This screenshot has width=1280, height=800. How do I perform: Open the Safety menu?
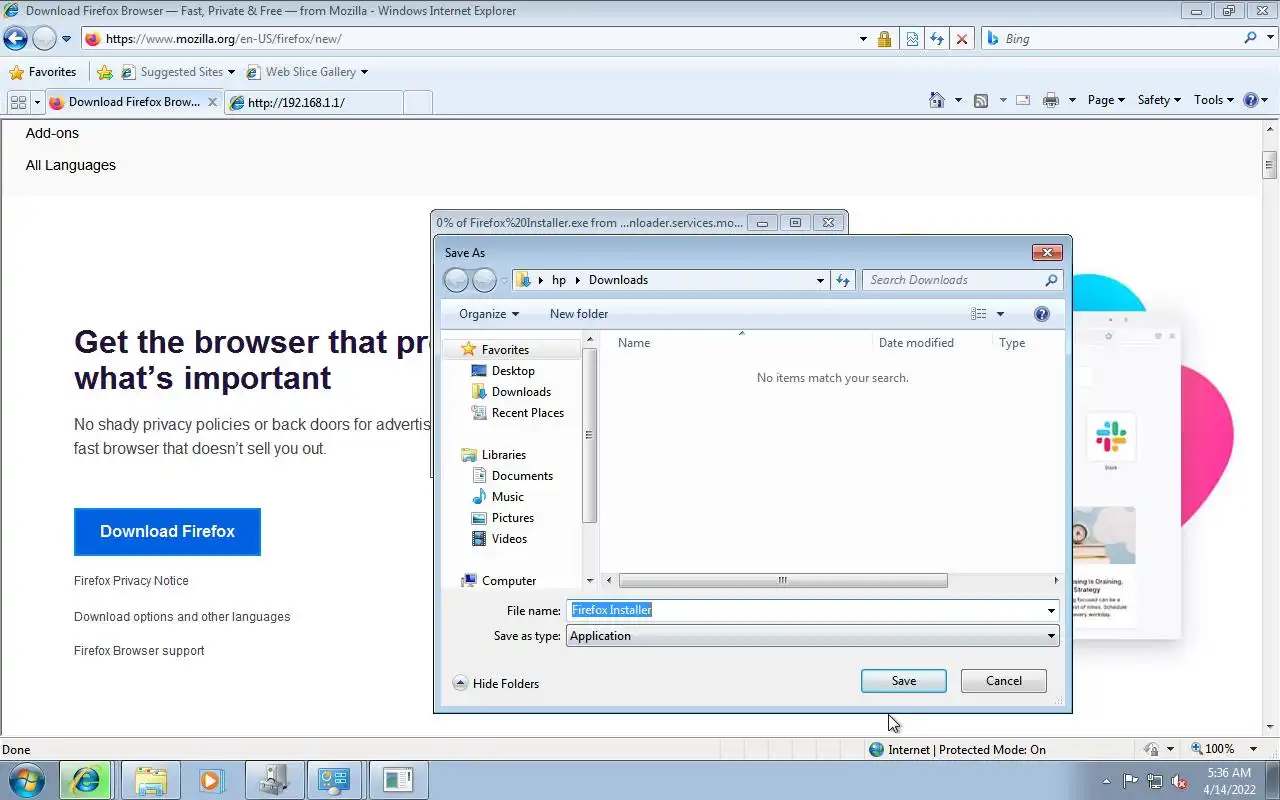[1159, 100]
